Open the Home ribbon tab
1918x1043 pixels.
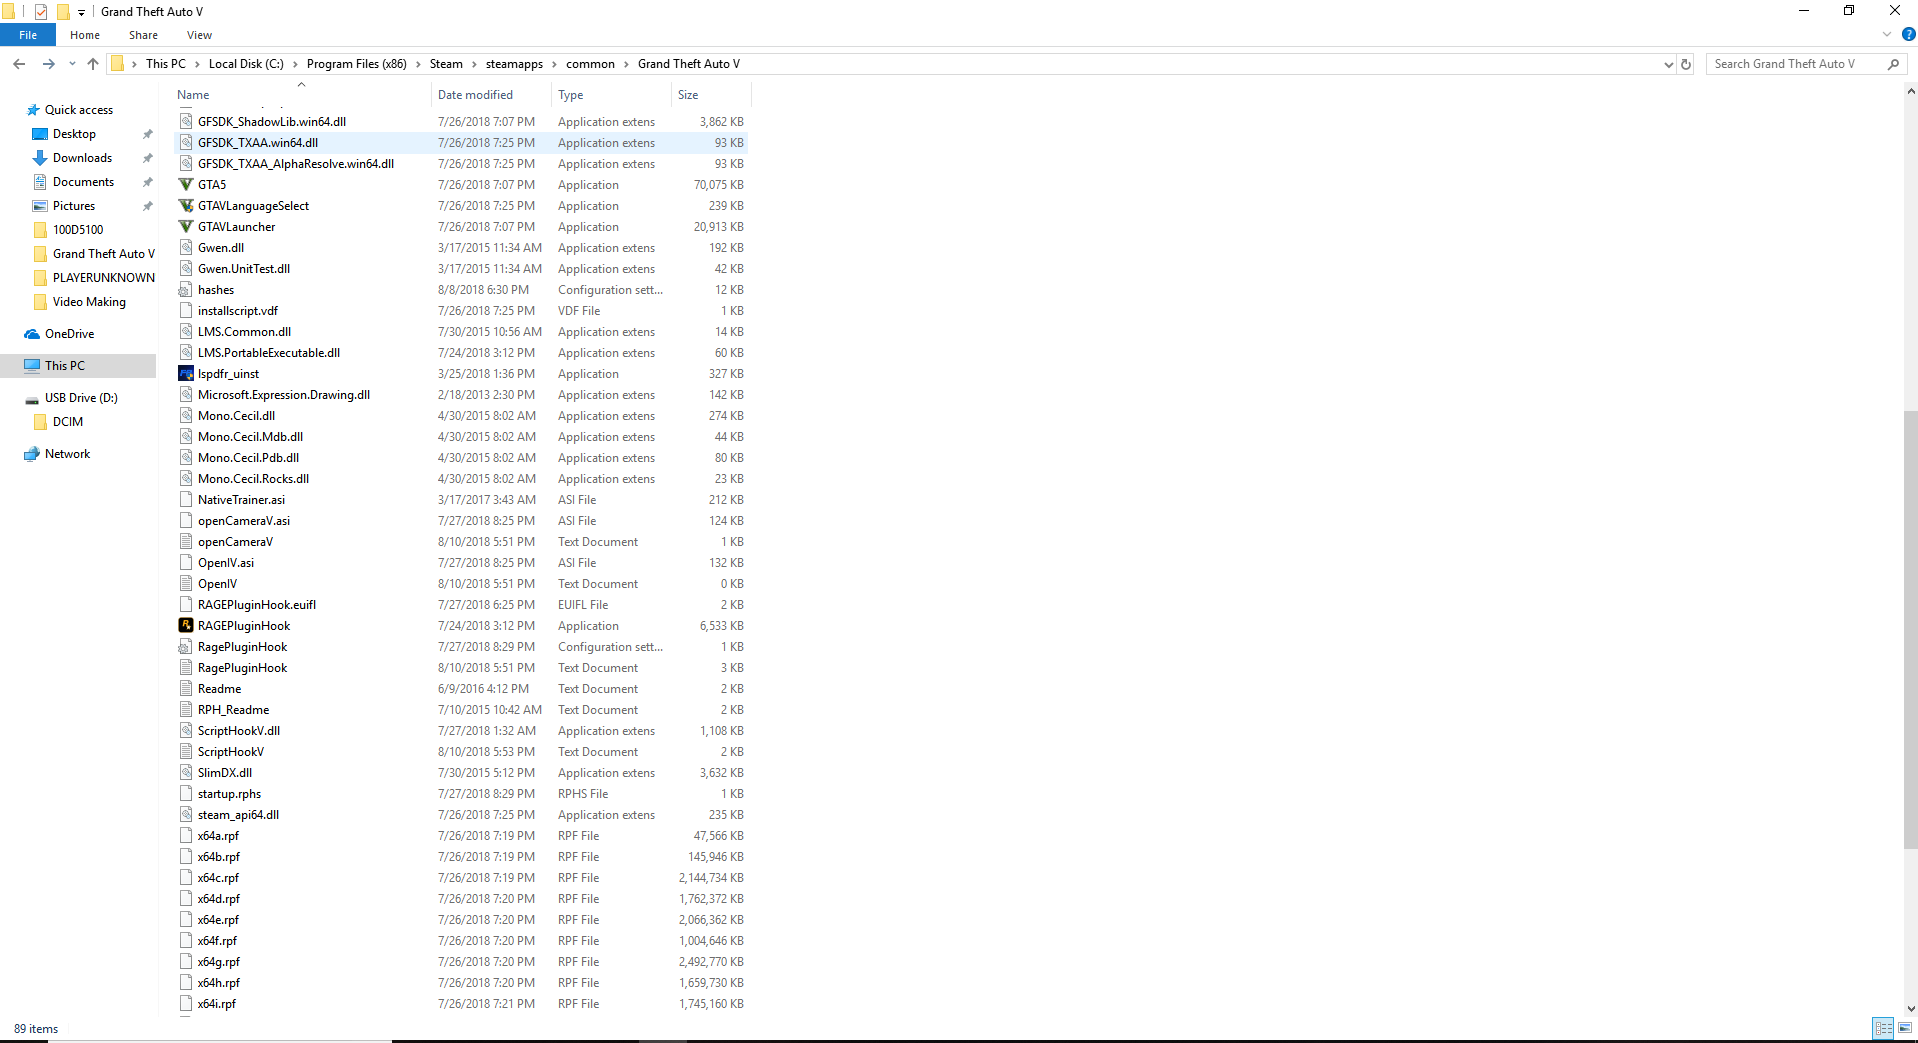tap(85, 35)
